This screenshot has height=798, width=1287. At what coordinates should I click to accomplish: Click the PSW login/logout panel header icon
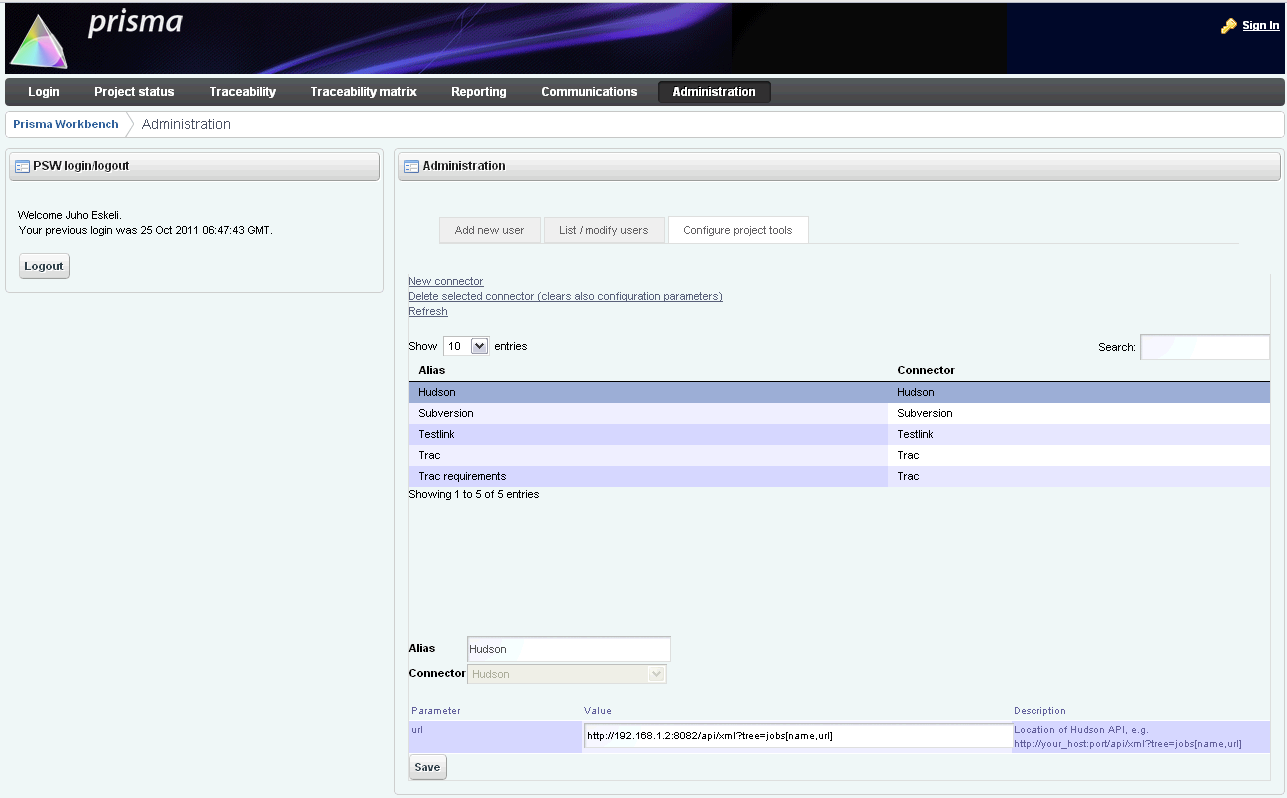(22, 165)
